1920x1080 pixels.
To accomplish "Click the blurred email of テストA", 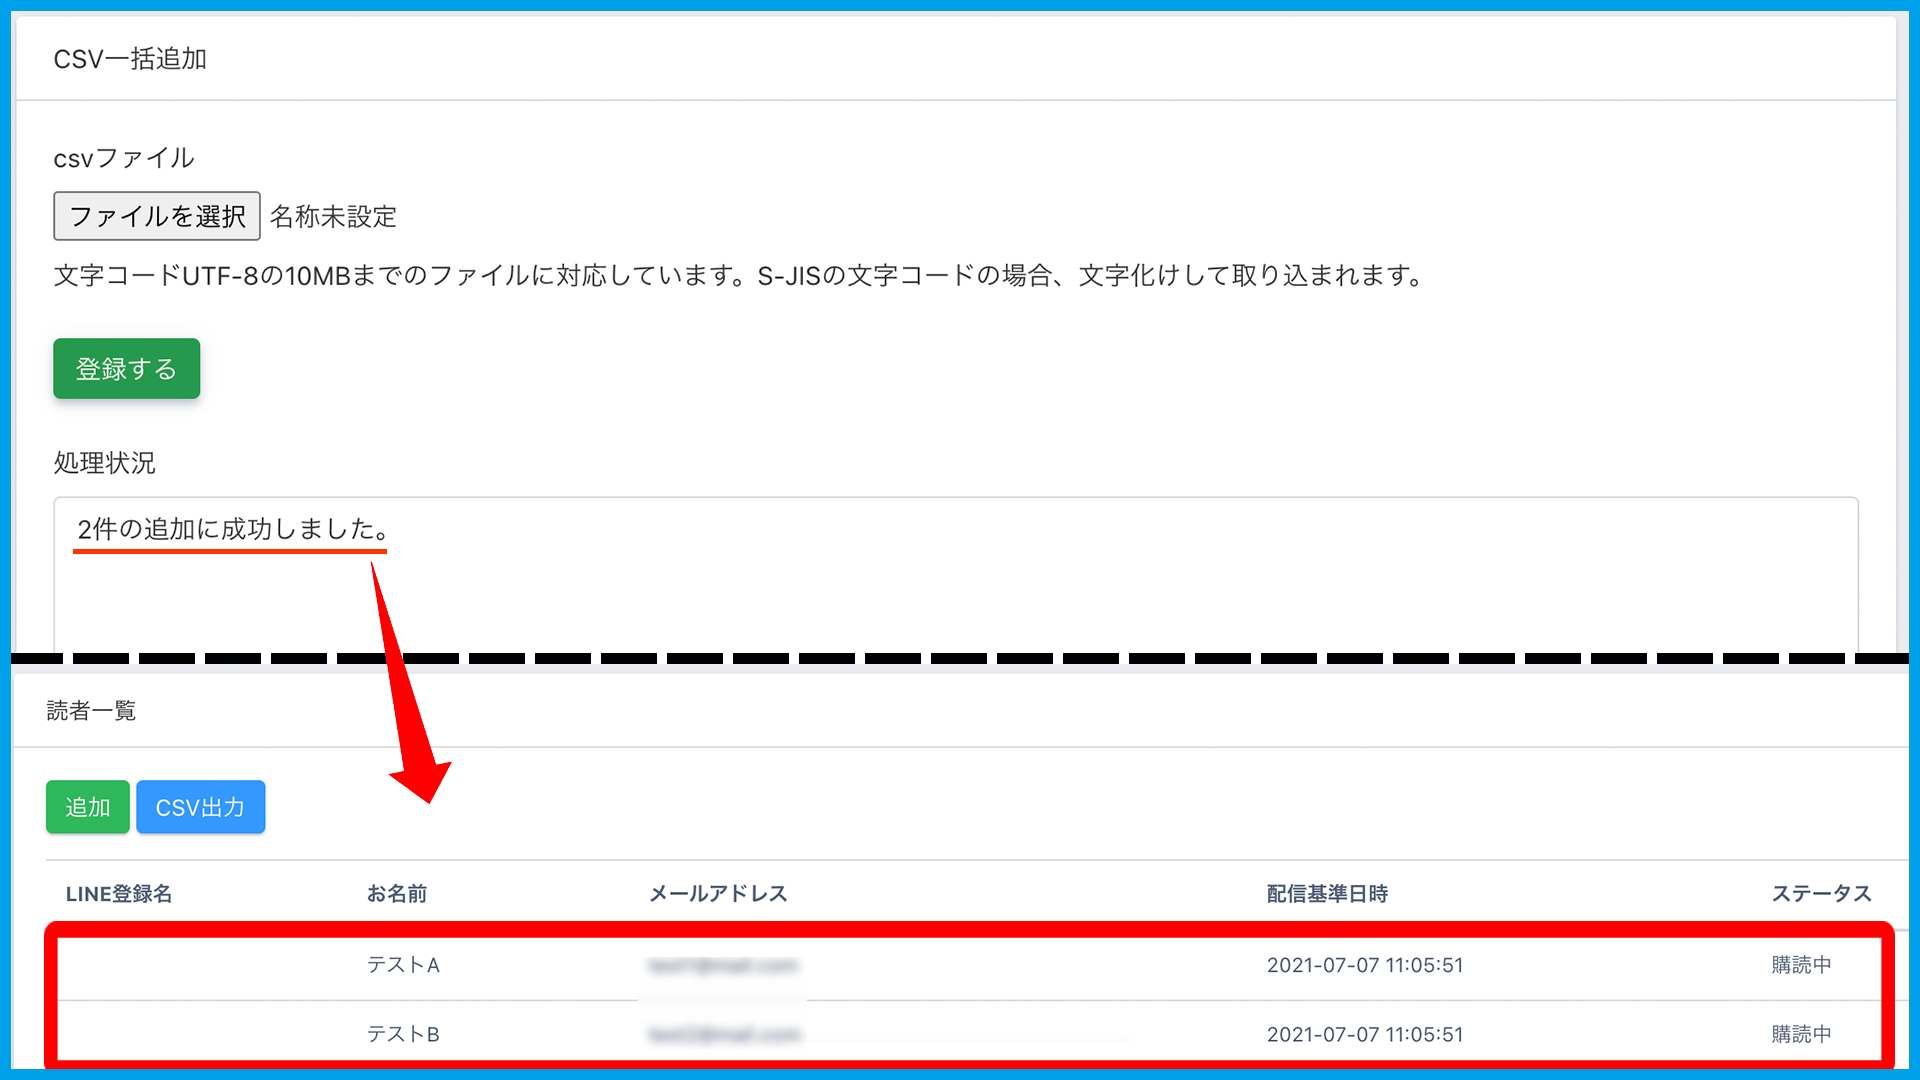I will point(723,965).
